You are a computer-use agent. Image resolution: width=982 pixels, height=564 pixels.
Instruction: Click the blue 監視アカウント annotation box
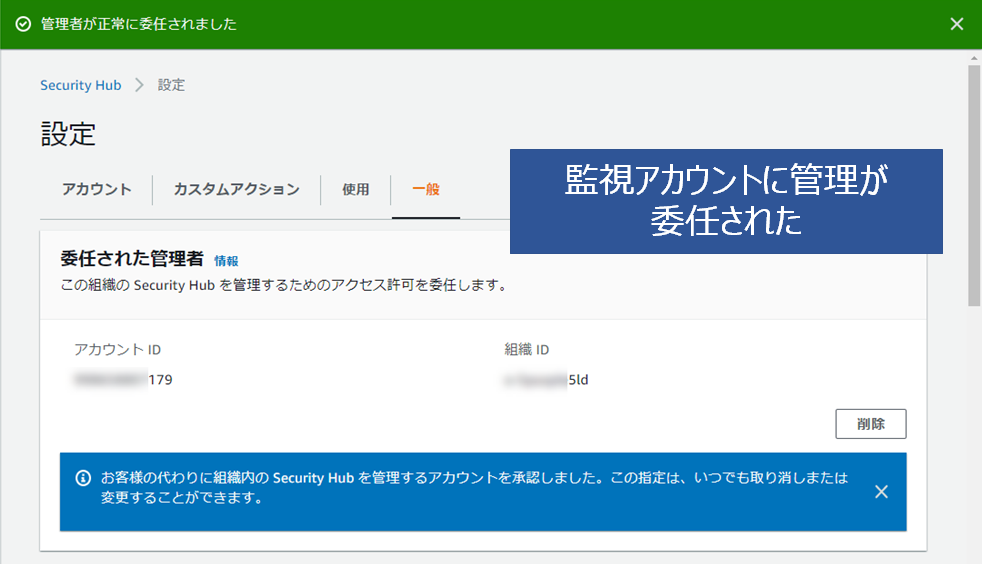point(726,201)
